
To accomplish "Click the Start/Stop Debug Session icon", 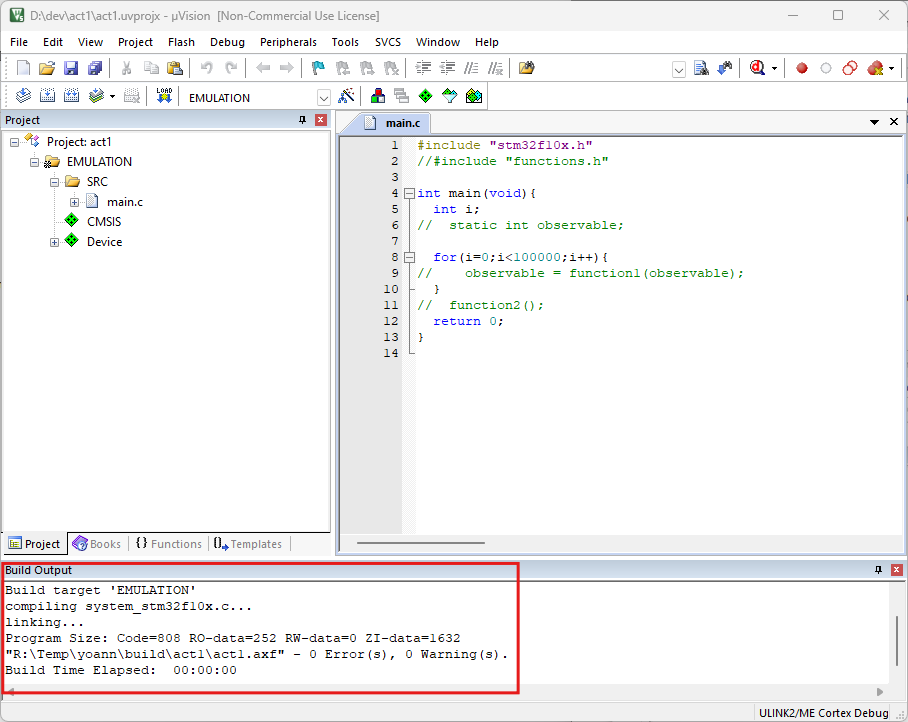I will [x=757, y=68].
